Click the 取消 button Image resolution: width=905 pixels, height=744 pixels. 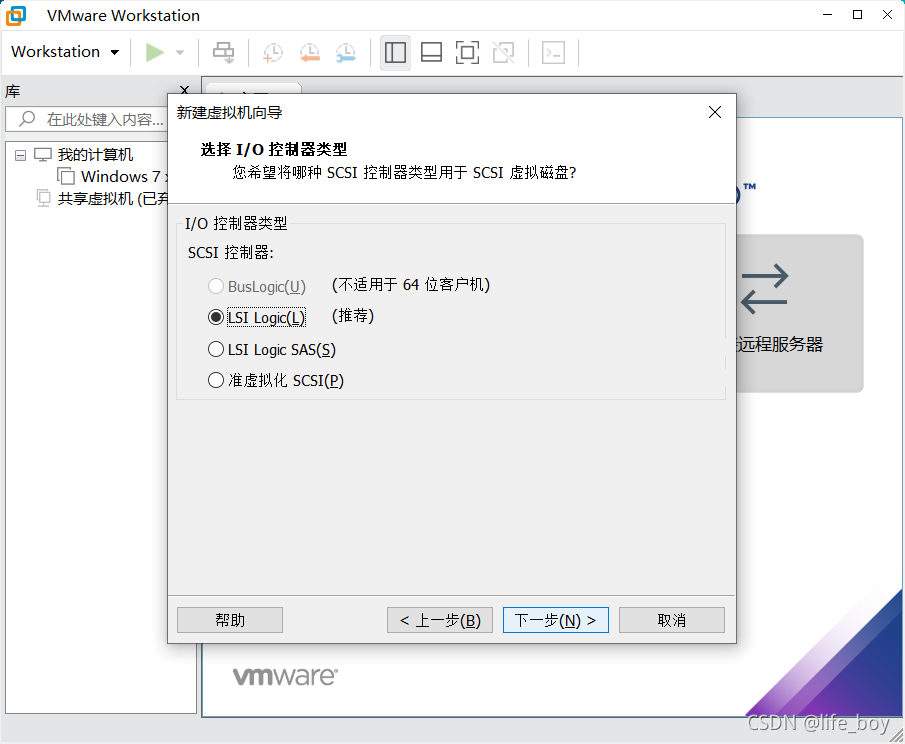point(672,620)
